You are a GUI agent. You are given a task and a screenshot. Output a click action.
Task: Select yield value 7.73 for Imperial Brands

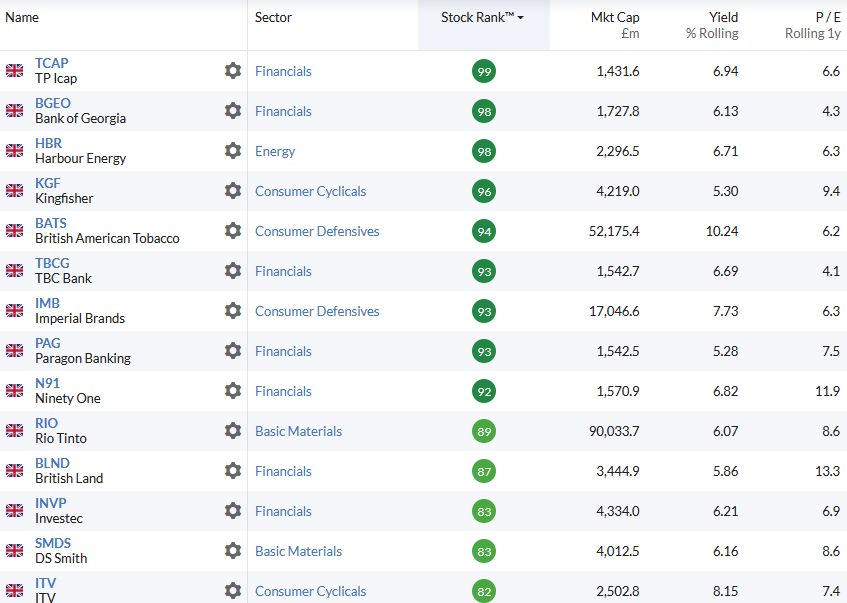725,311
